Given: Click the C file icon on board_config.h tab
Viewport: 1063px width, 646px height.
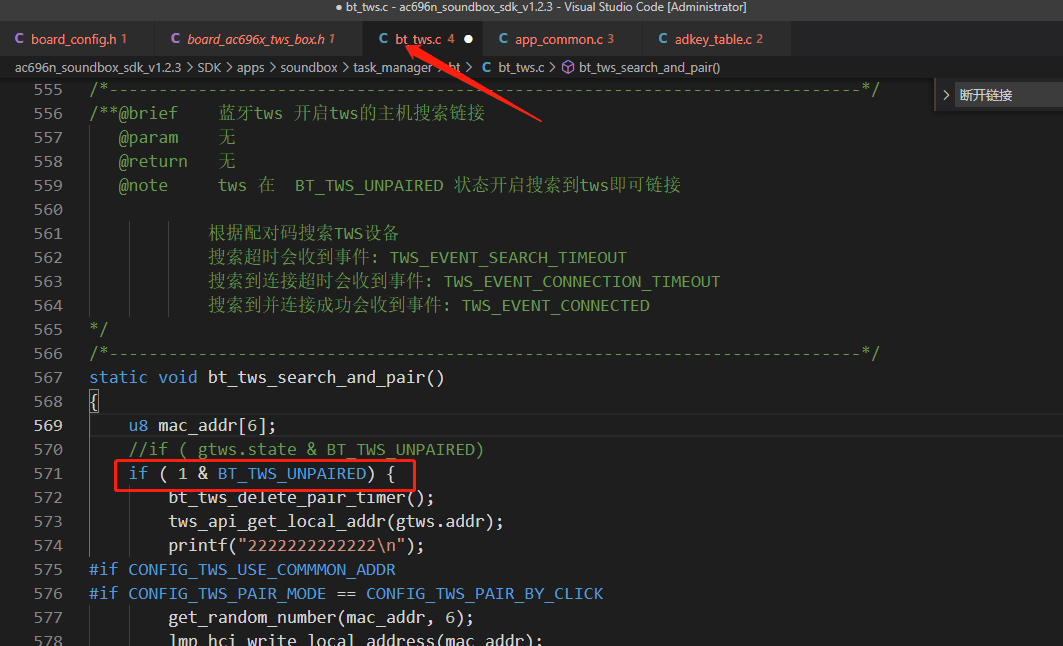Looking at the screenshot, I should 19,39.
